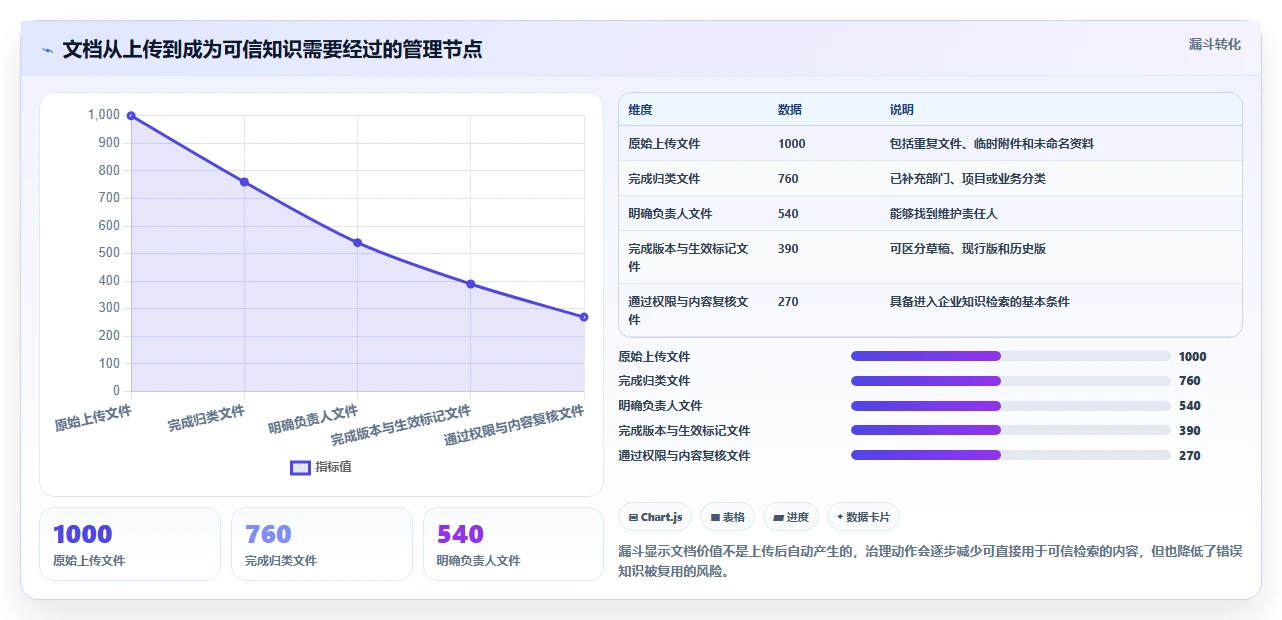Click the chart data point at value 1000
Image resolution: width=1282 pixels, height=620 pixels.
(131, 116)
